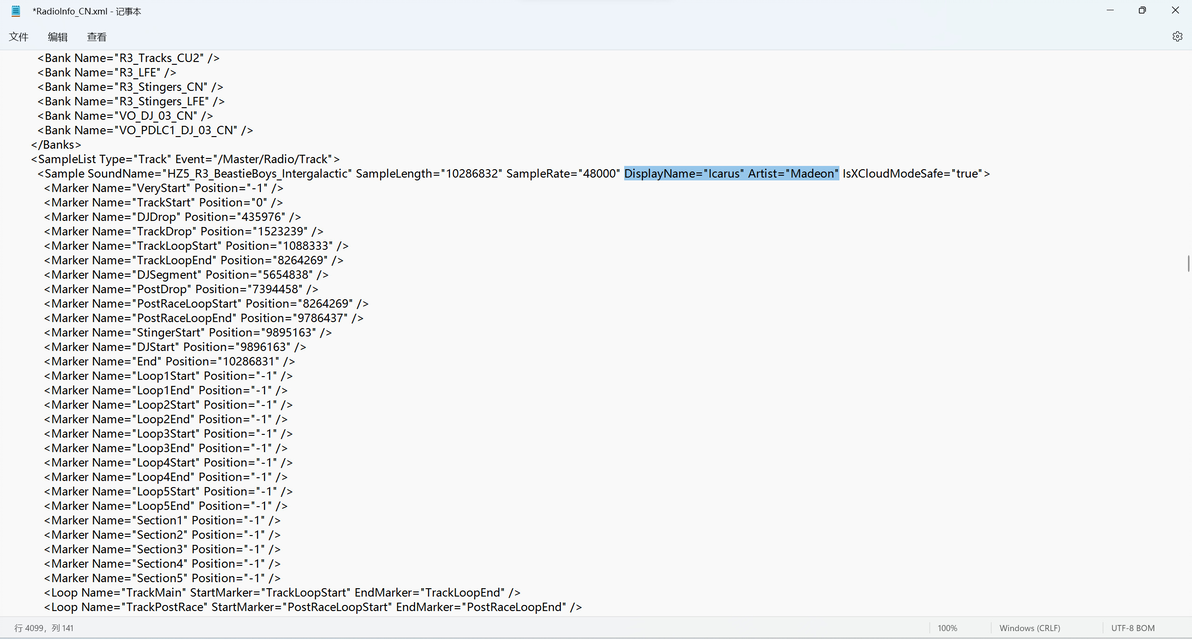Minimize the Notepad window
Image resolution: width=1192 pixels, height=639 pixels.
click(1110, 11)
